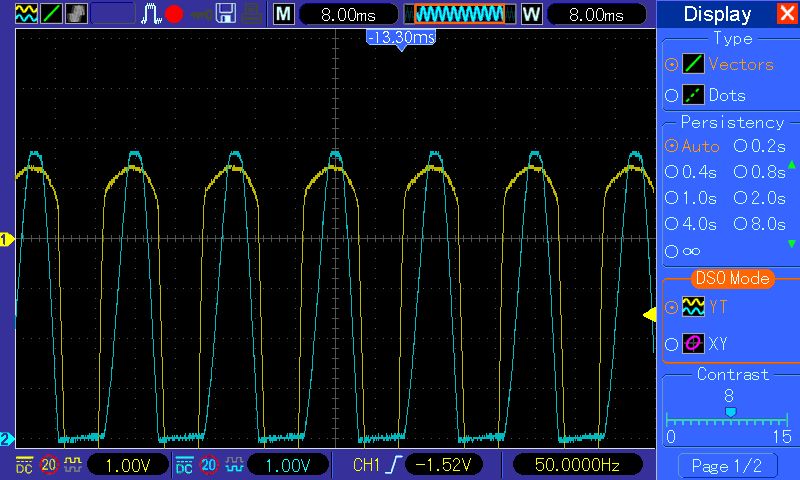
Task: Select 8.0s persistency option
Action: tap(760, 224)
